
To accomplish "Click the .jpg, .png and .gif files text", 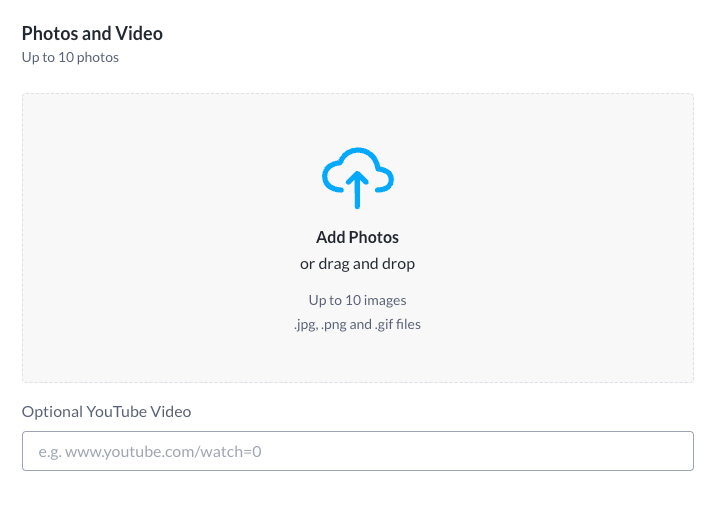I will coord(357,324).
